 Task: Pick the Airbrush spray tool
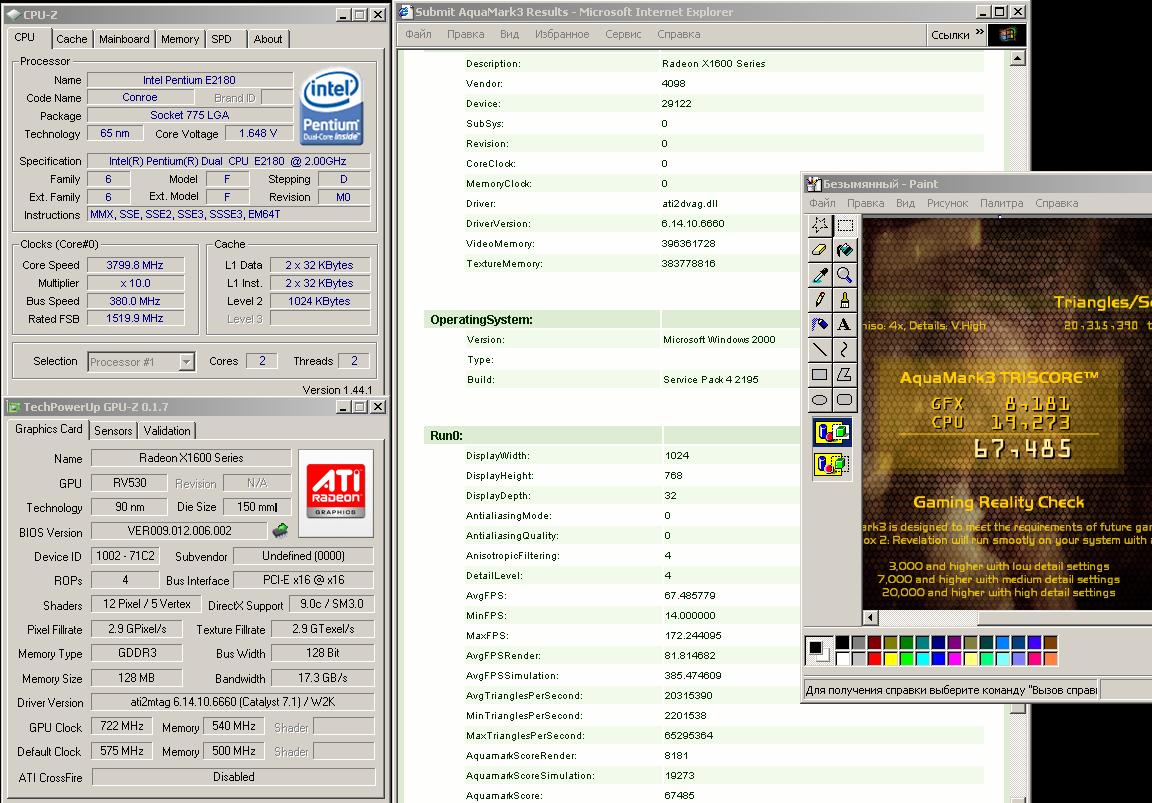tap(819, 325)
